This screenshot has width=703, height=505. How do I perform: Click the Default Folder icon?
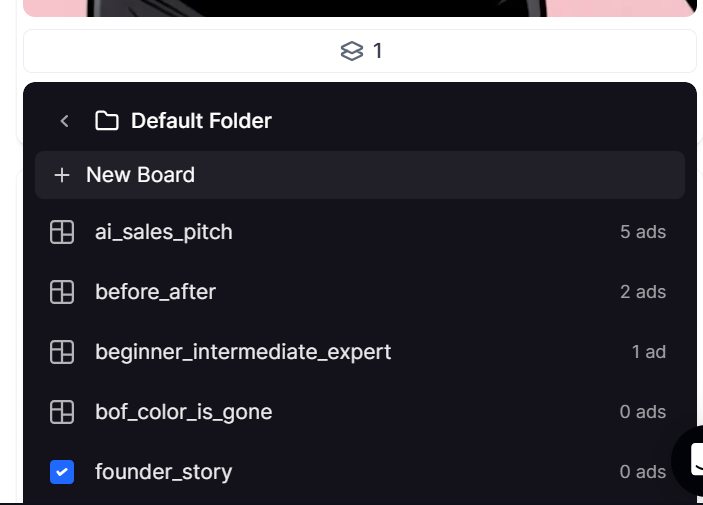(x=107, y=121)
